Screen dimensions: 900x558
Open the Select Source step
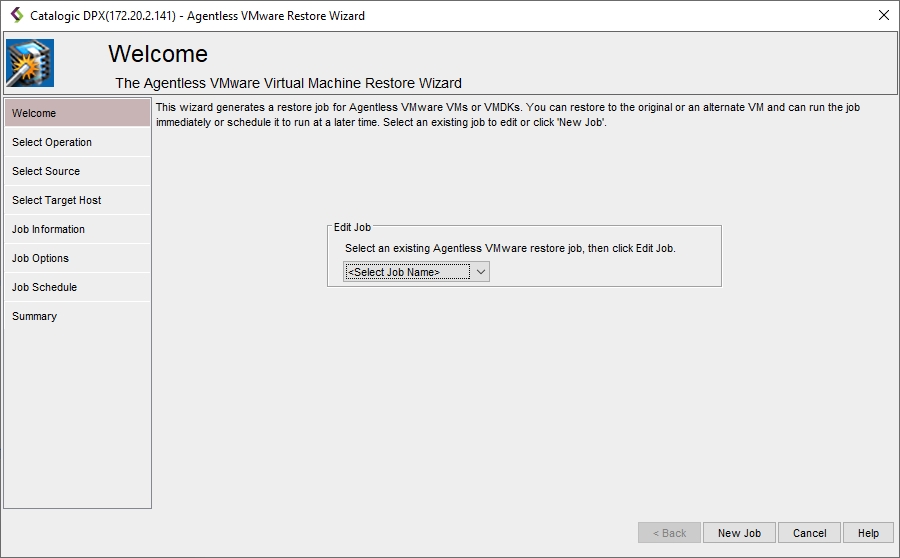point(77,171)
